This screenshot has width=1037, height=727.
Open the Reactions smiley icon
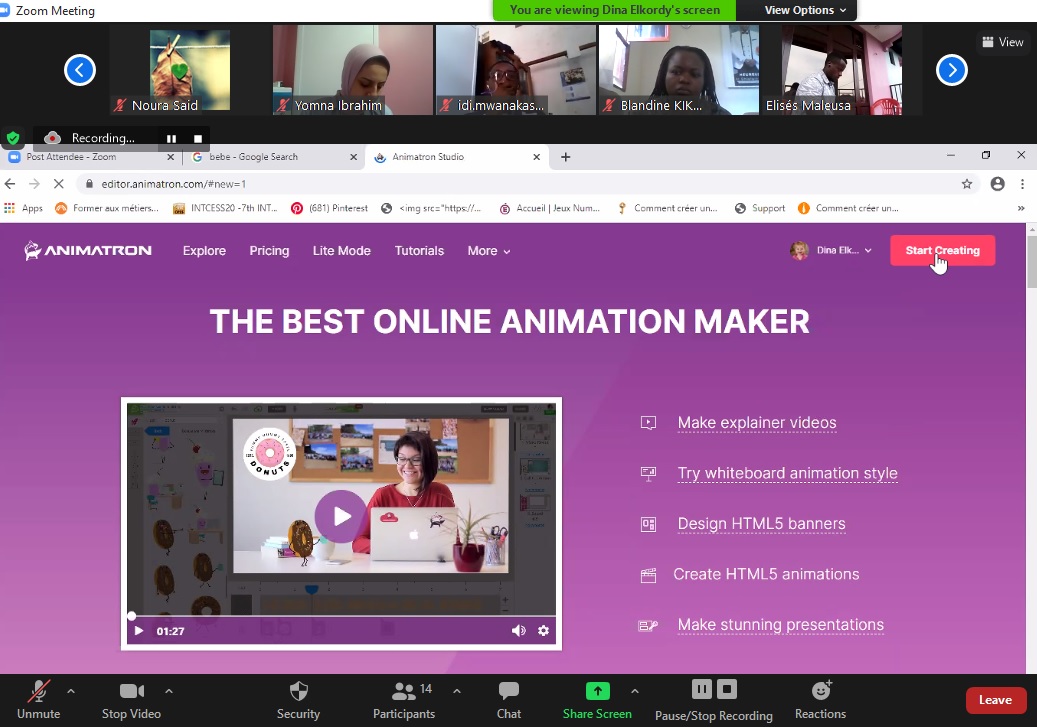tap(820, 691)
